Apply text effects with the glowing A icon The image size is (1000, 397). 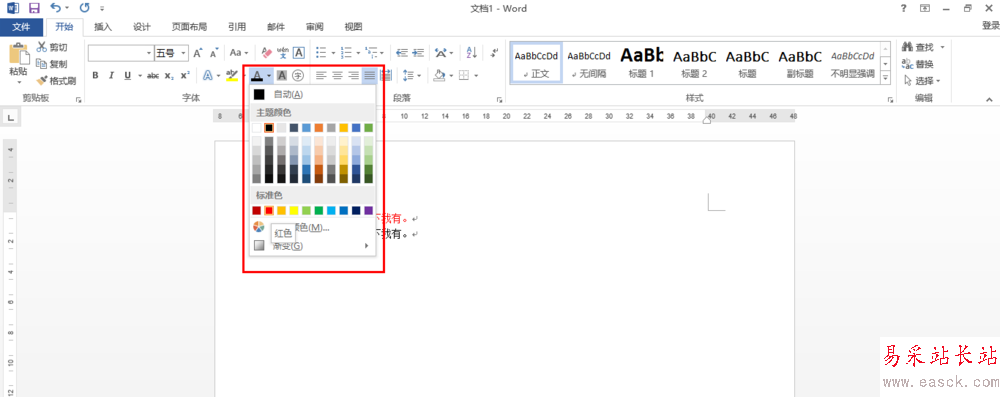coord(208,75)
